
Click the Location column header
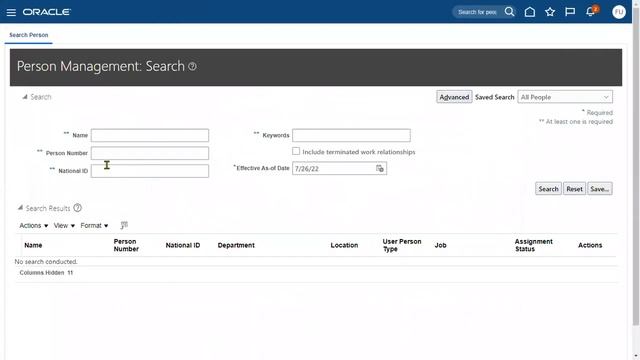click(x=344, y=245)
